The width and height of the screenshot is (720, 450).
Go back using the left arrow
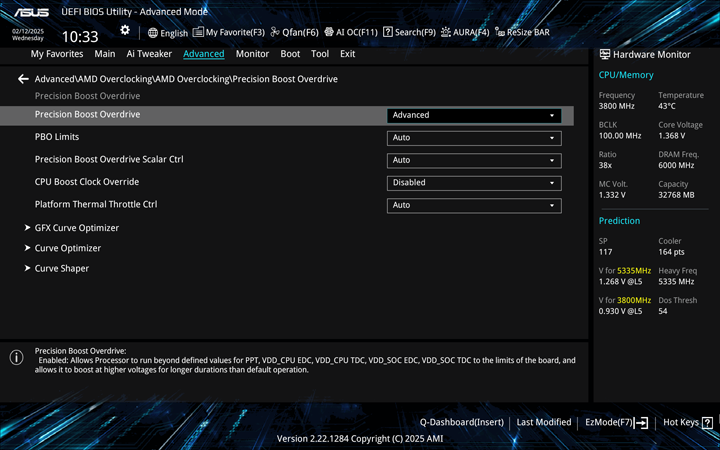point(23,79)
